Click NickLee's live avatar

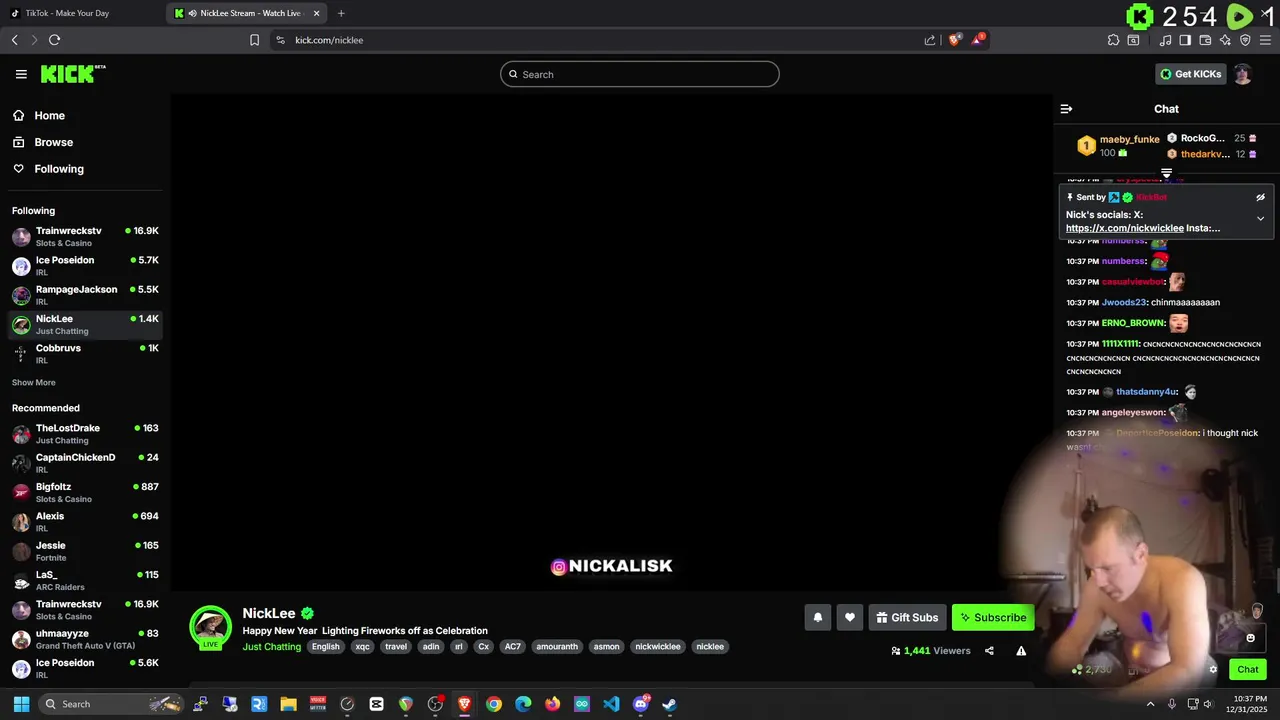[x=210, y=627]
